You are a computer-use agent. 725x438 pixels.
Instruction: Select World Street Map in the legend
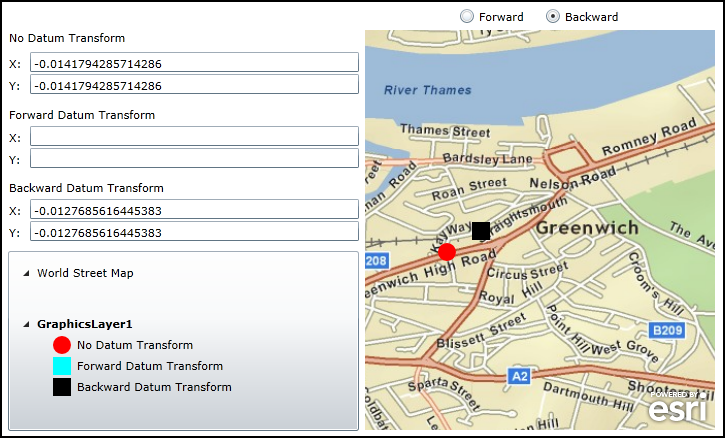point(86,273)
